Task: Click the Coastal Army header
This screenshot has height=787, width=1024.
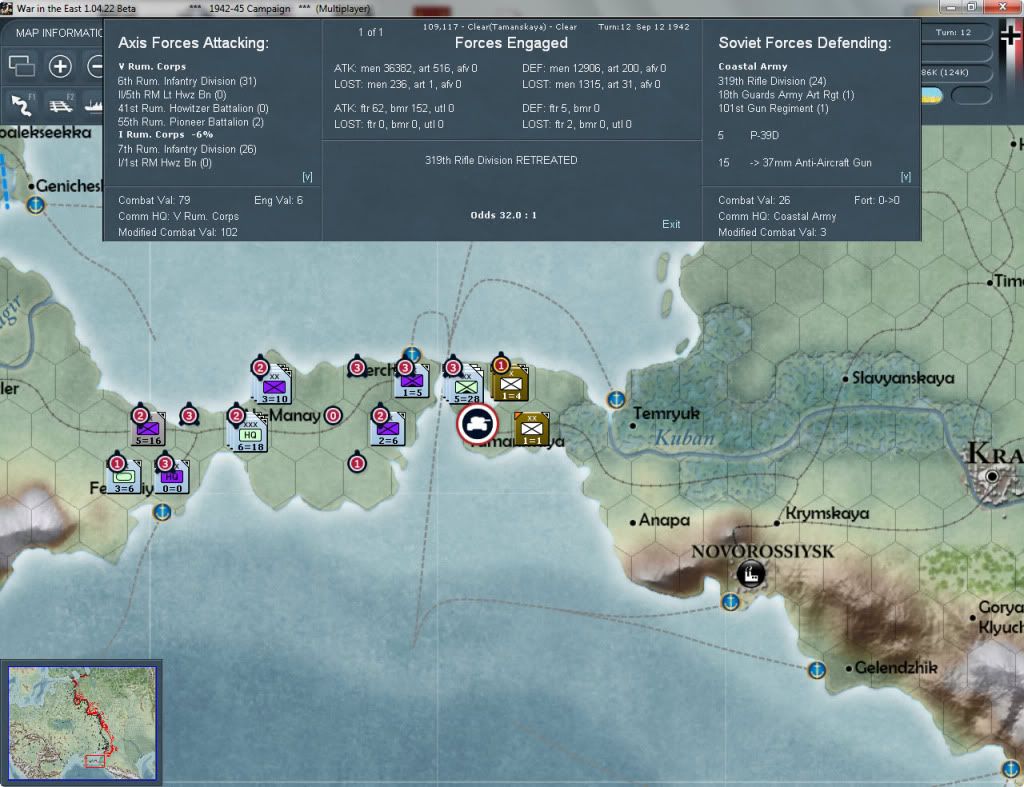Action: coord(752,67)
